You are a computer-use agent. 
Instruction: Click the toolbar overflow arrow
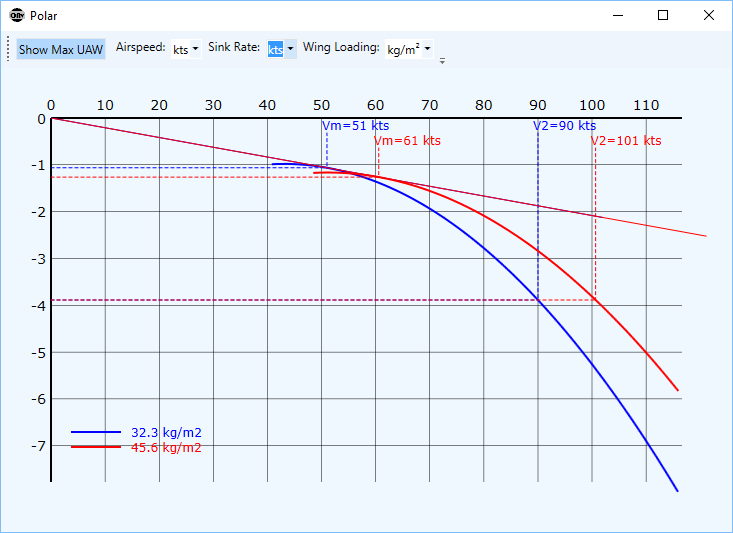click(x=442, y=60)
